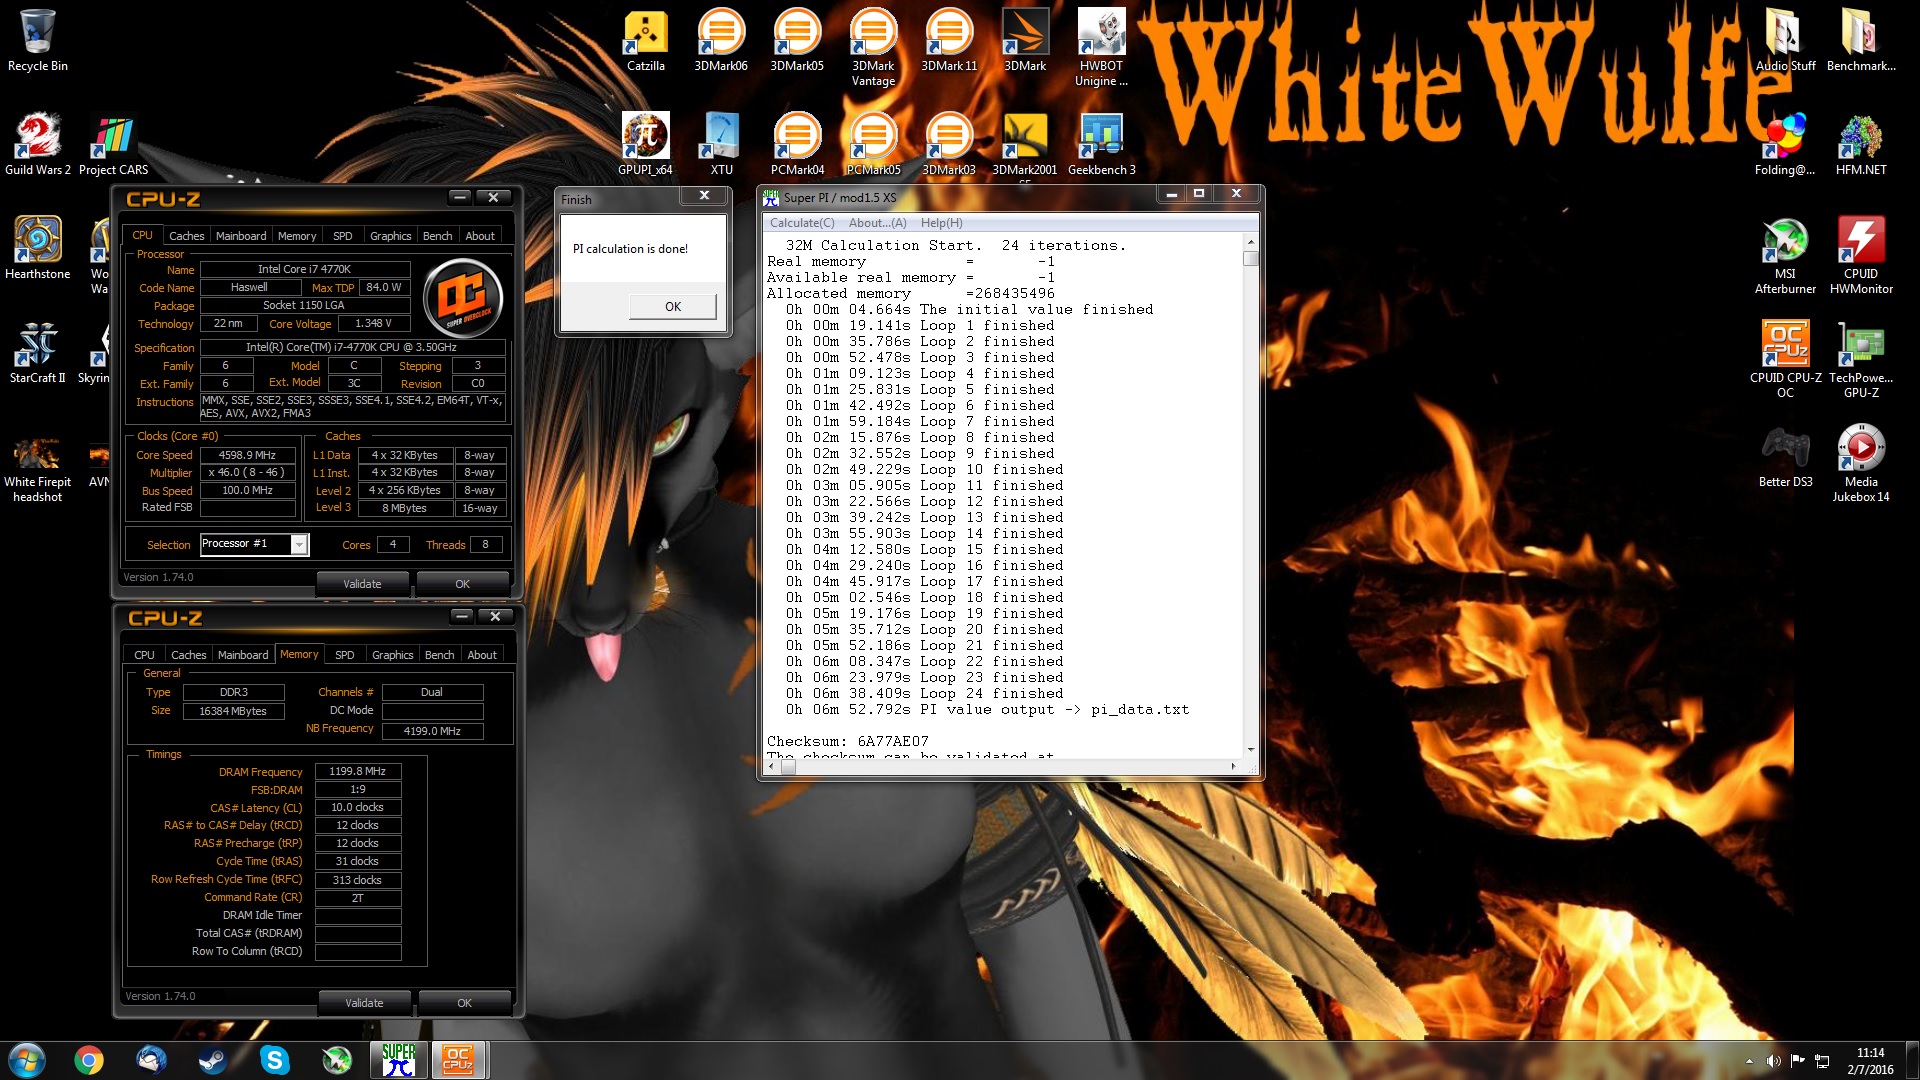The image size is (1920, 1080).
Task: Open Help(H) menu in Super PI
Action: coord(941,223)
